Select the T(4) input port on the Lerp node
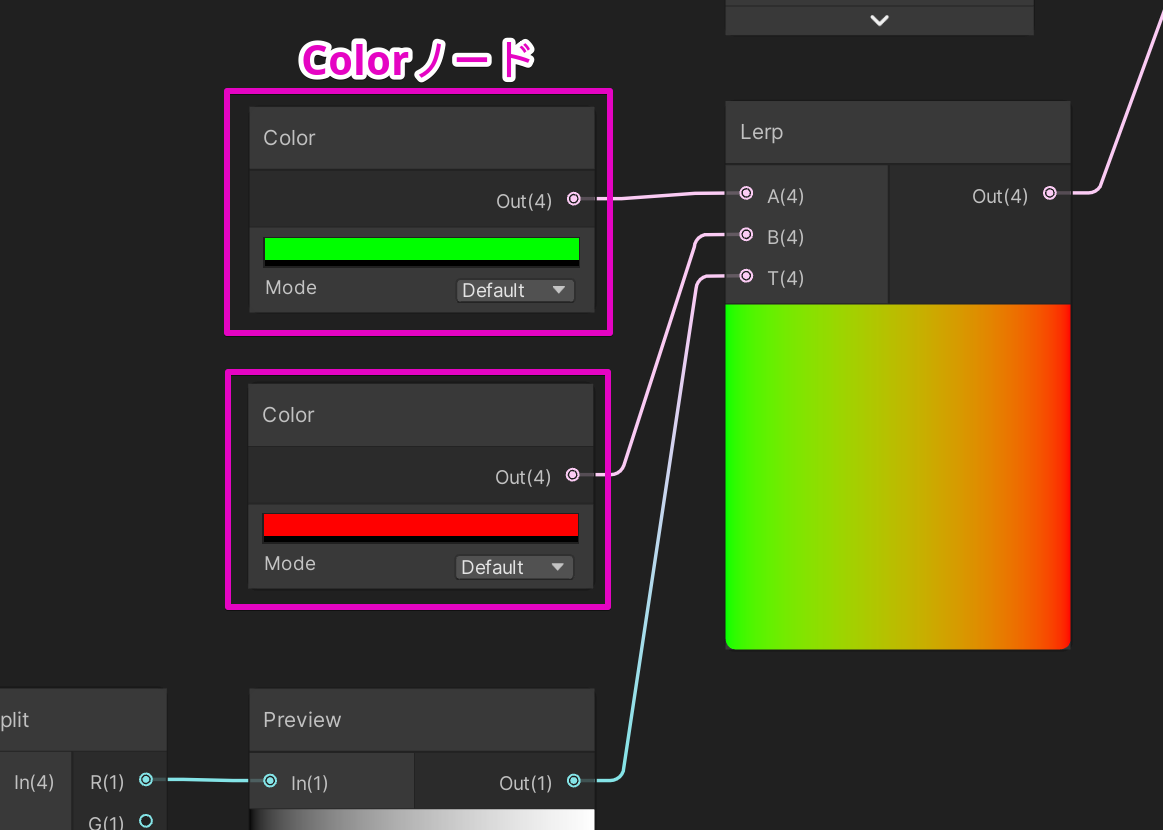The image size is (1163, 830). (x=745, y=275)
